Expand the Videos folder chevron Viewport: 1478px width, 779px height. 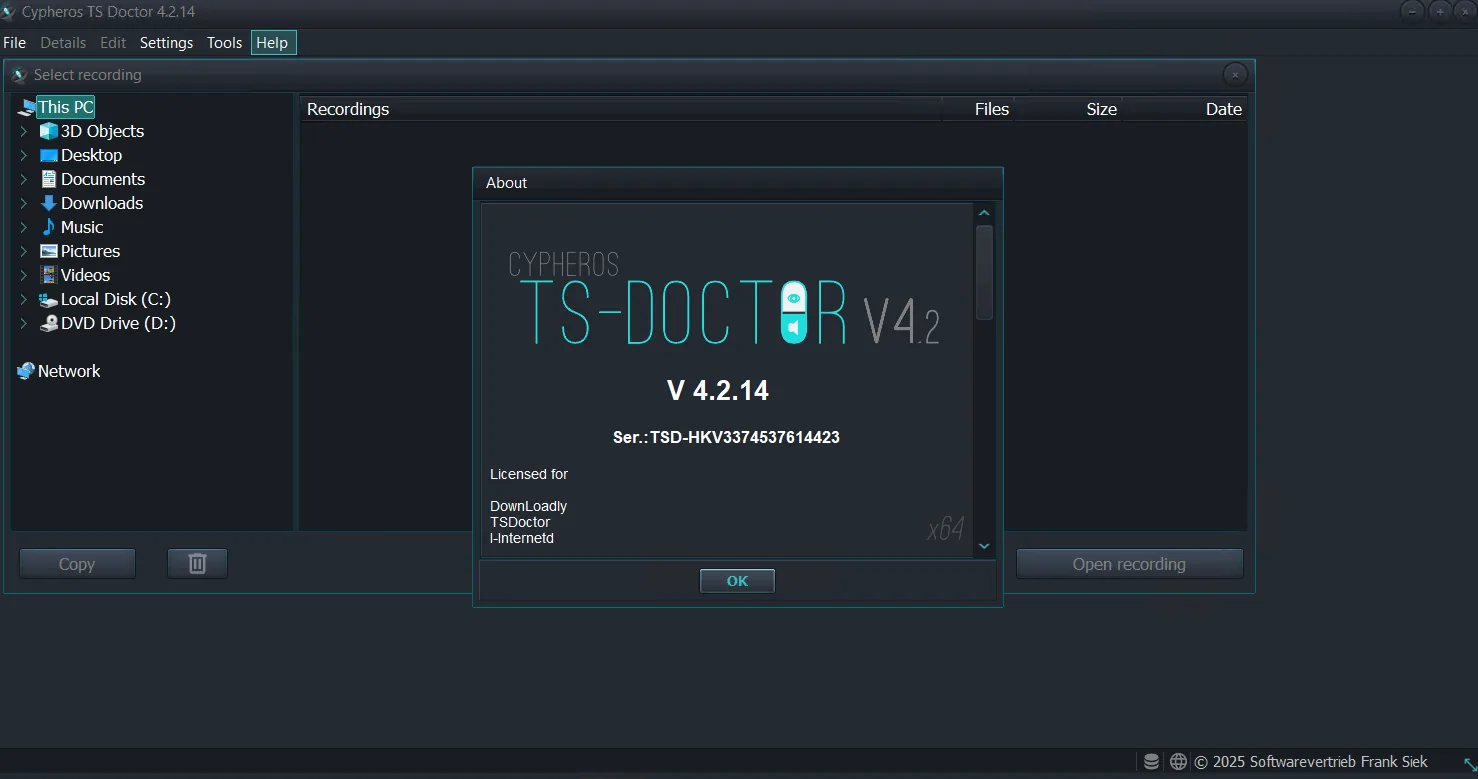pos(24,275)
